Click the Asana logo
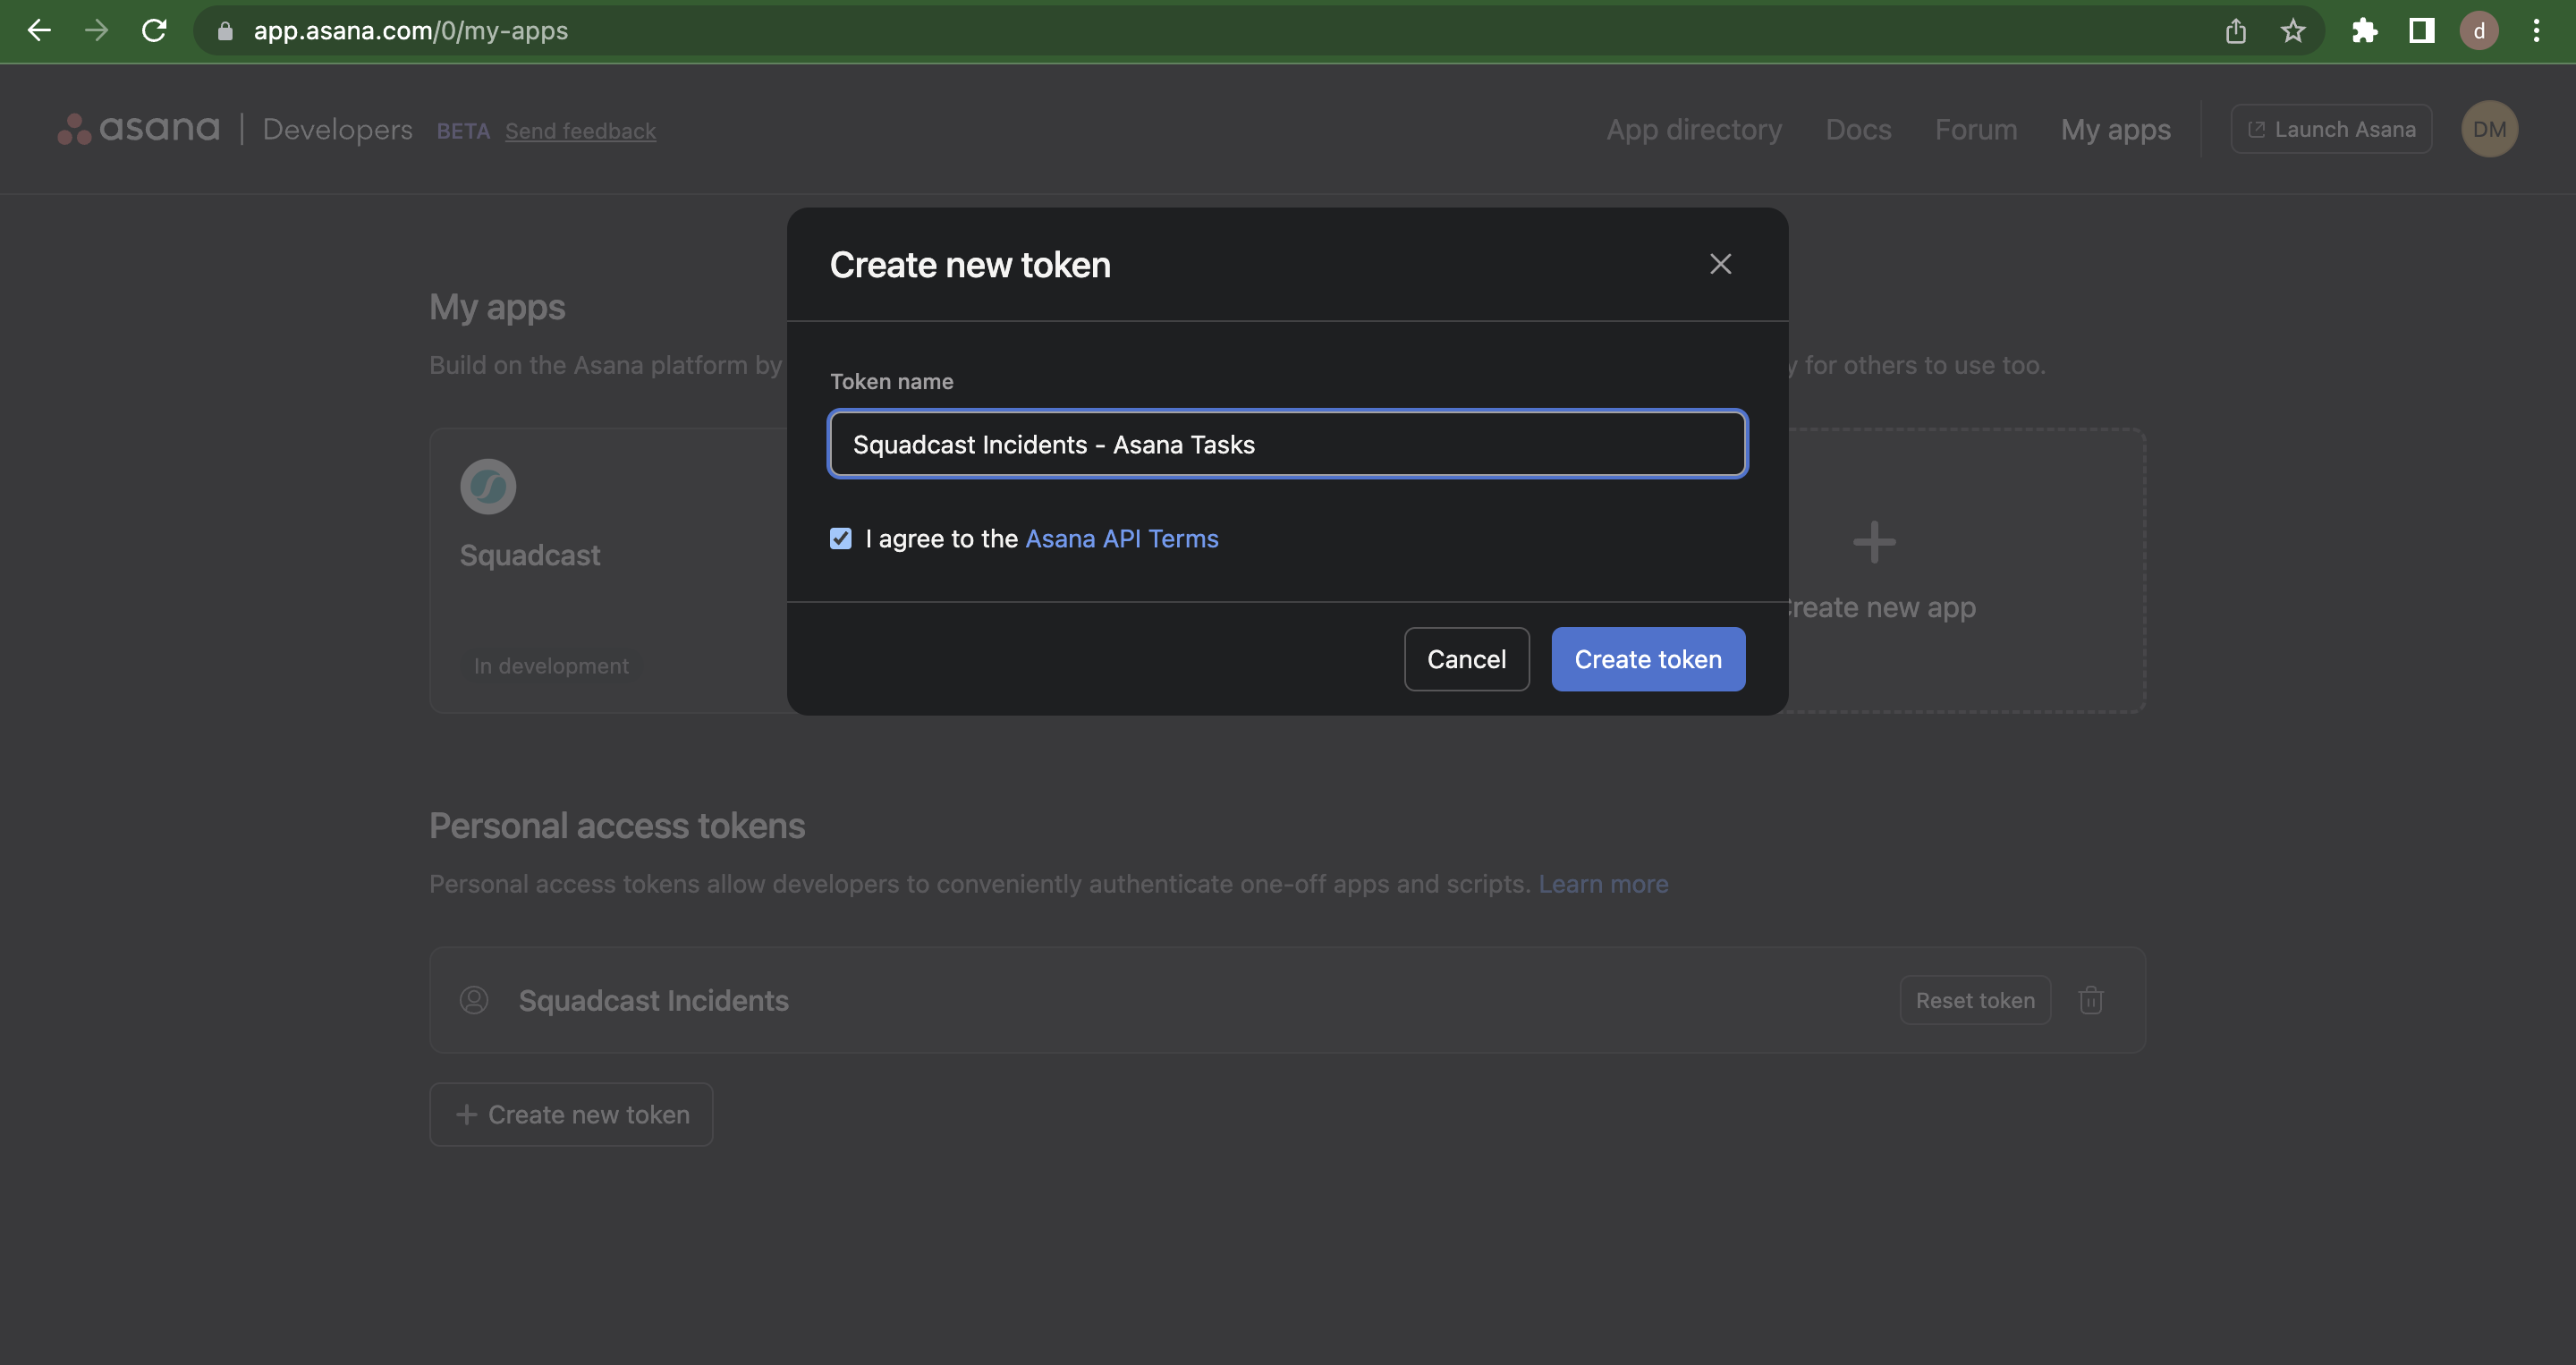Image resolution: width=2576 pixels, height=1365 pixels. [x=138, y=129]
